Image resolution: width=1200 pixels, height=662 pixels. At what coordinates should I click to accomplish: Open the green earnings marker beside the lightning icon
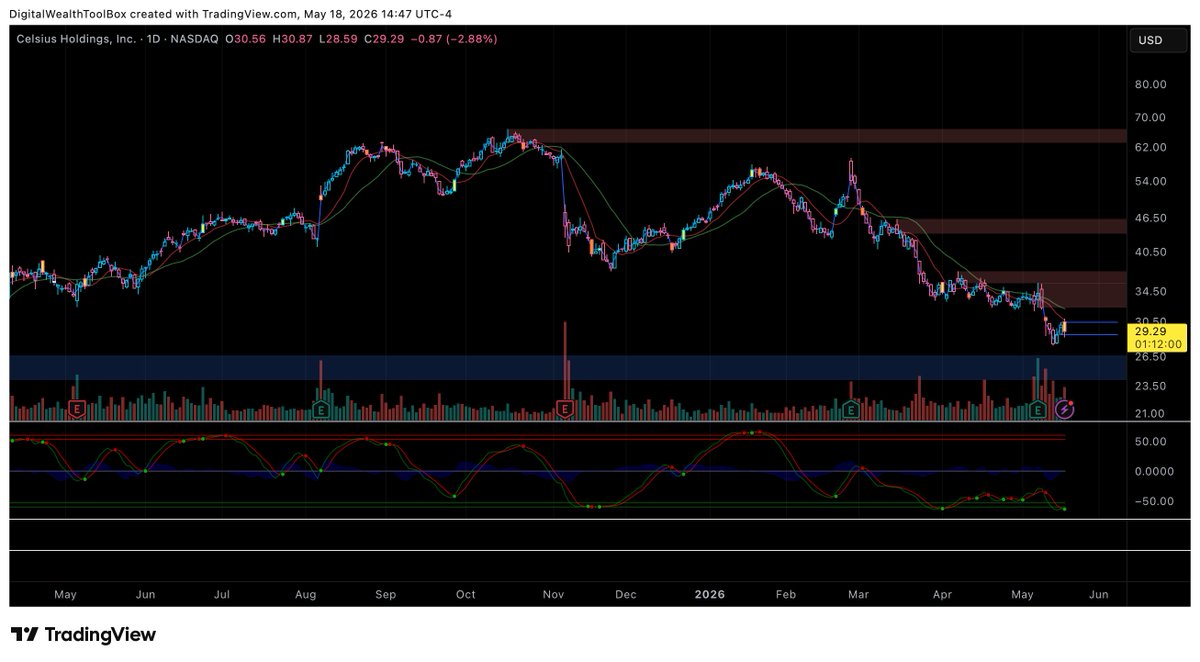(x=1039, y=410)
